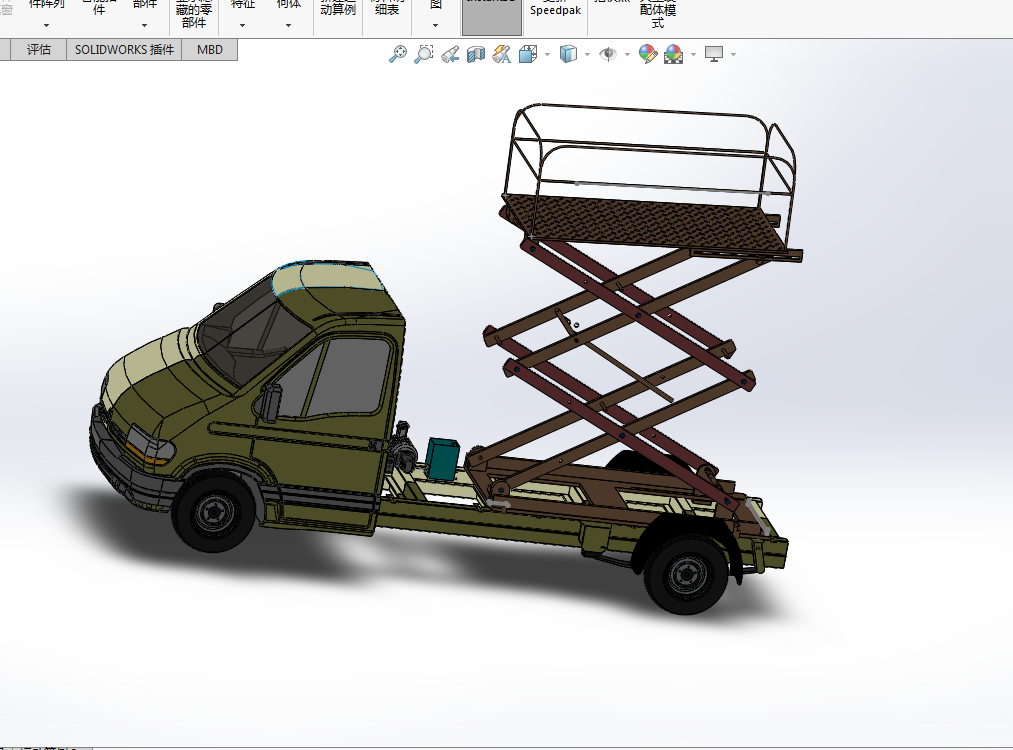Click the View Orientation cube icon
Screen dimensions: 1013x750
(x=528, y=55)
